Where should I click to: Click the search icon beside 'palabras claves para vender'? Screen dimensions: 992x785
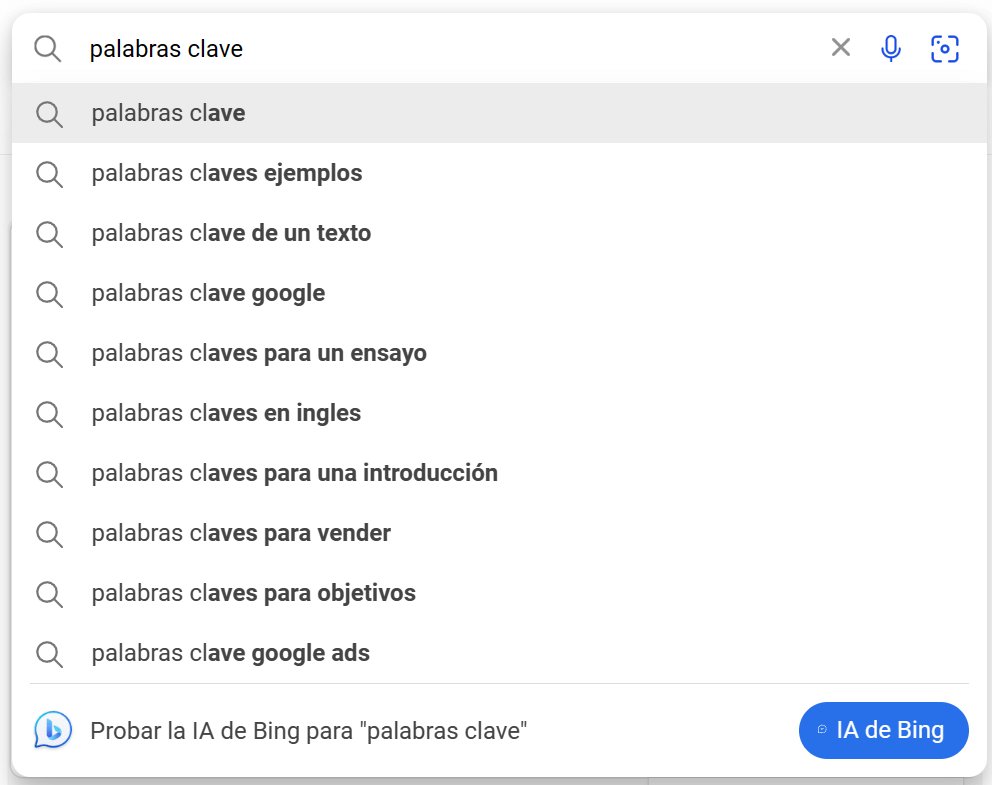(x=49, y=534)
